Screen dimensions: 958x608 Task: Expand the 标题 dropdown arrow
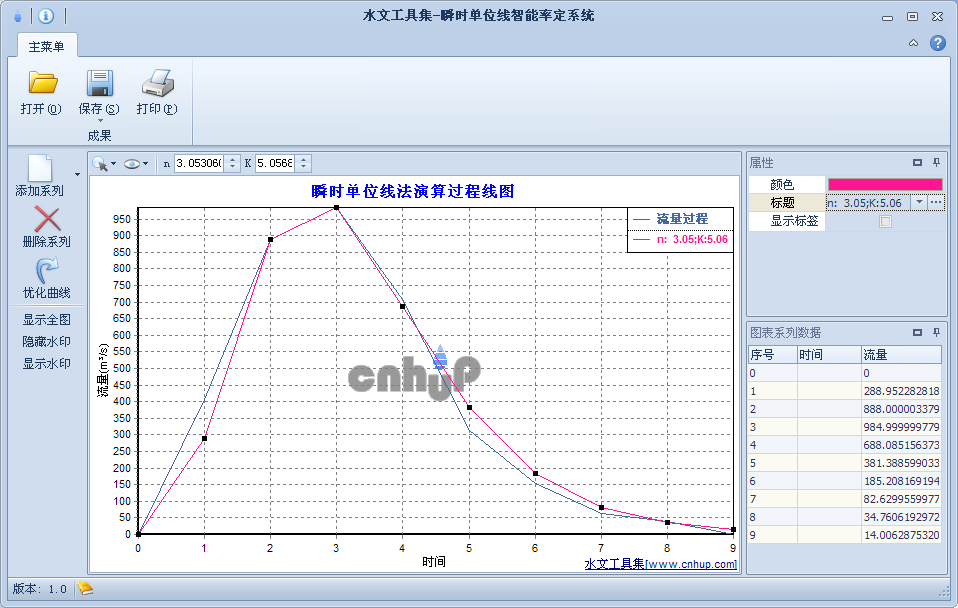(919, 202)
